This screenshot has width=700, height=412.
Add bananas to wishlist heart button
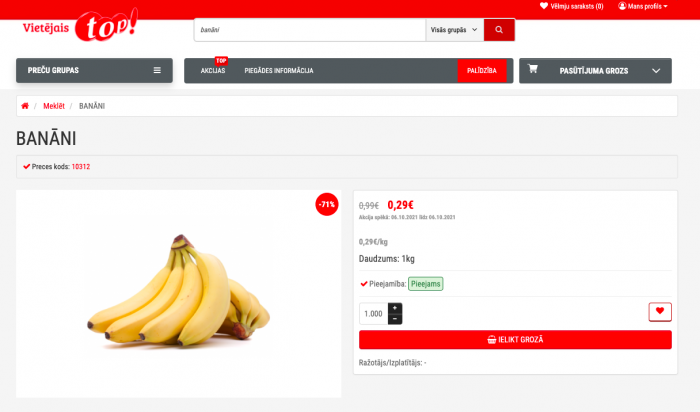[x=660, y=312]
